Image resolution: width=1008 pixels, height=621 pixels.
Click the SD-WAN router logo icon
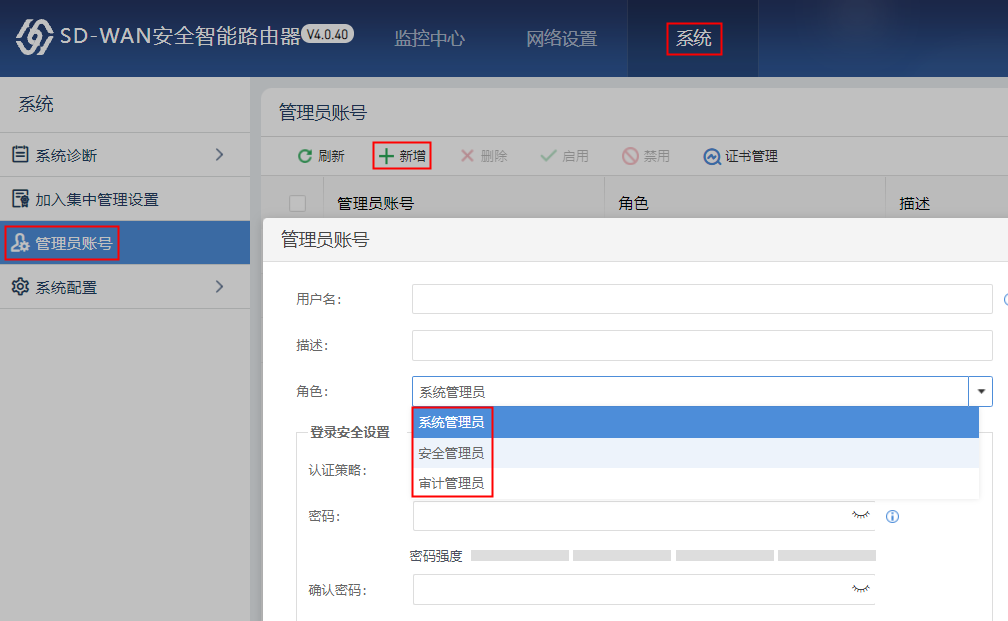pyautogui.click(x=34, y=38)
